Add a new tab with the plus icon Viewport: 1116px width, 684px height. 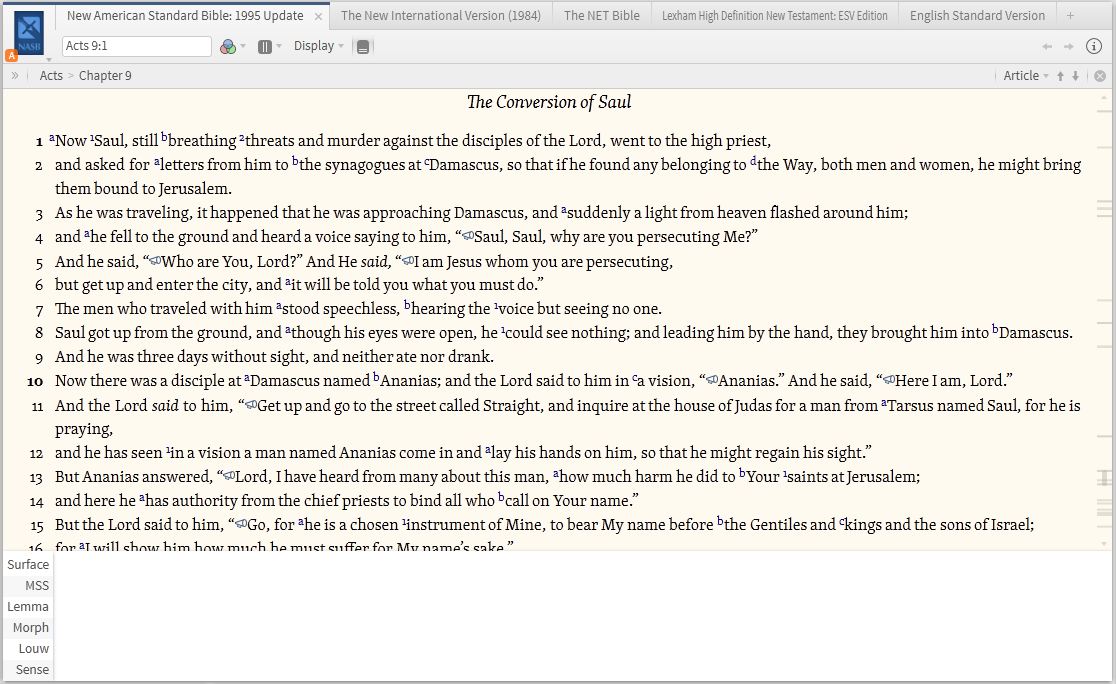click(x=1070, y=16)
